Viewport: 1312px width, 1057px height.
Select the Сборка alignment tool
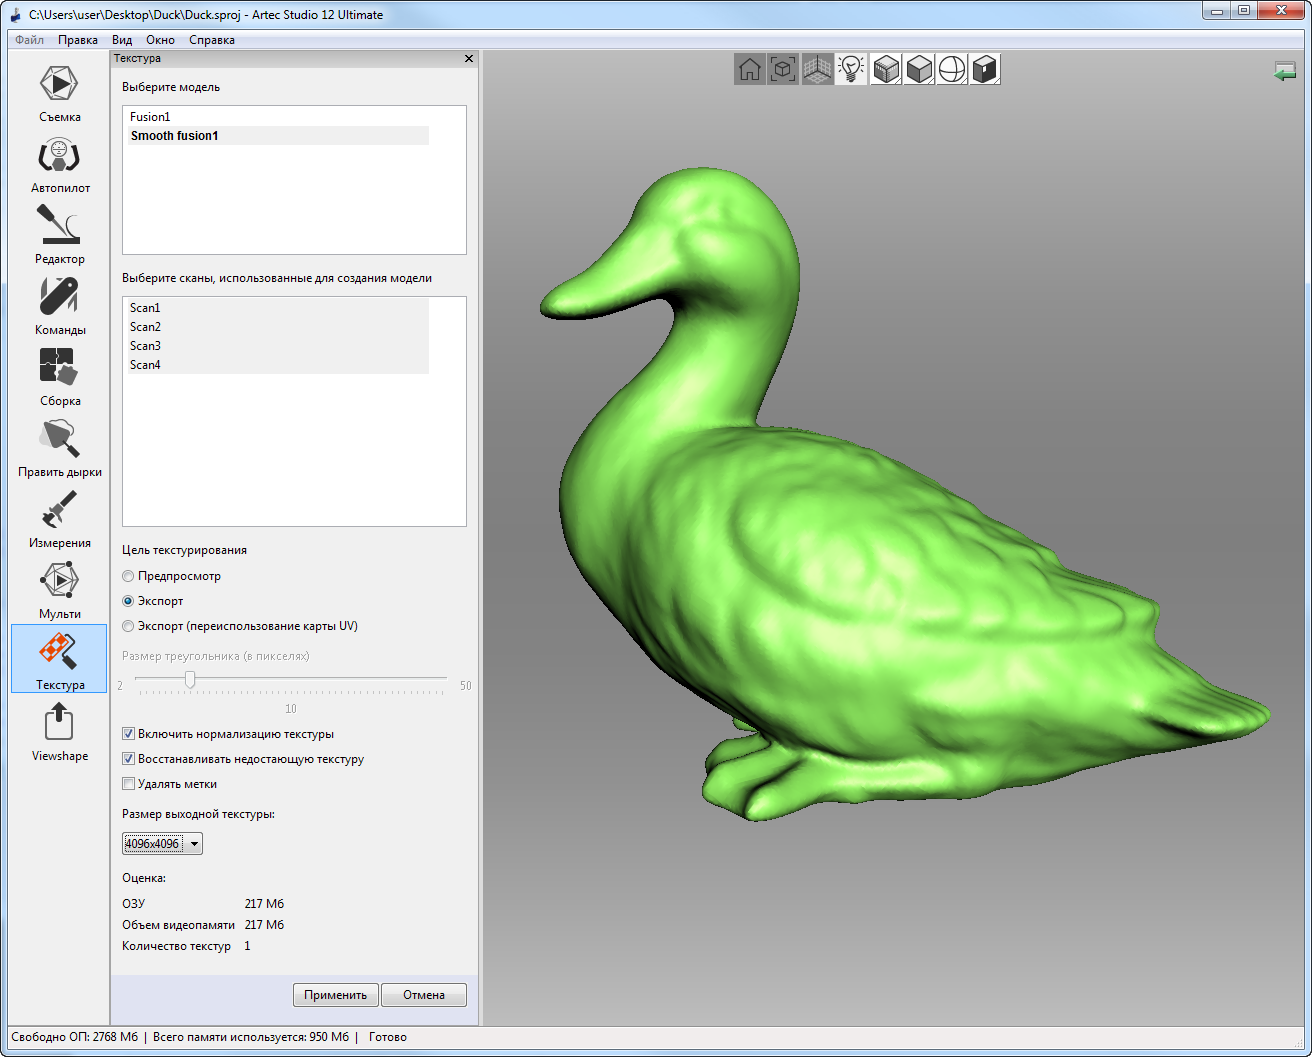(60, 370)
